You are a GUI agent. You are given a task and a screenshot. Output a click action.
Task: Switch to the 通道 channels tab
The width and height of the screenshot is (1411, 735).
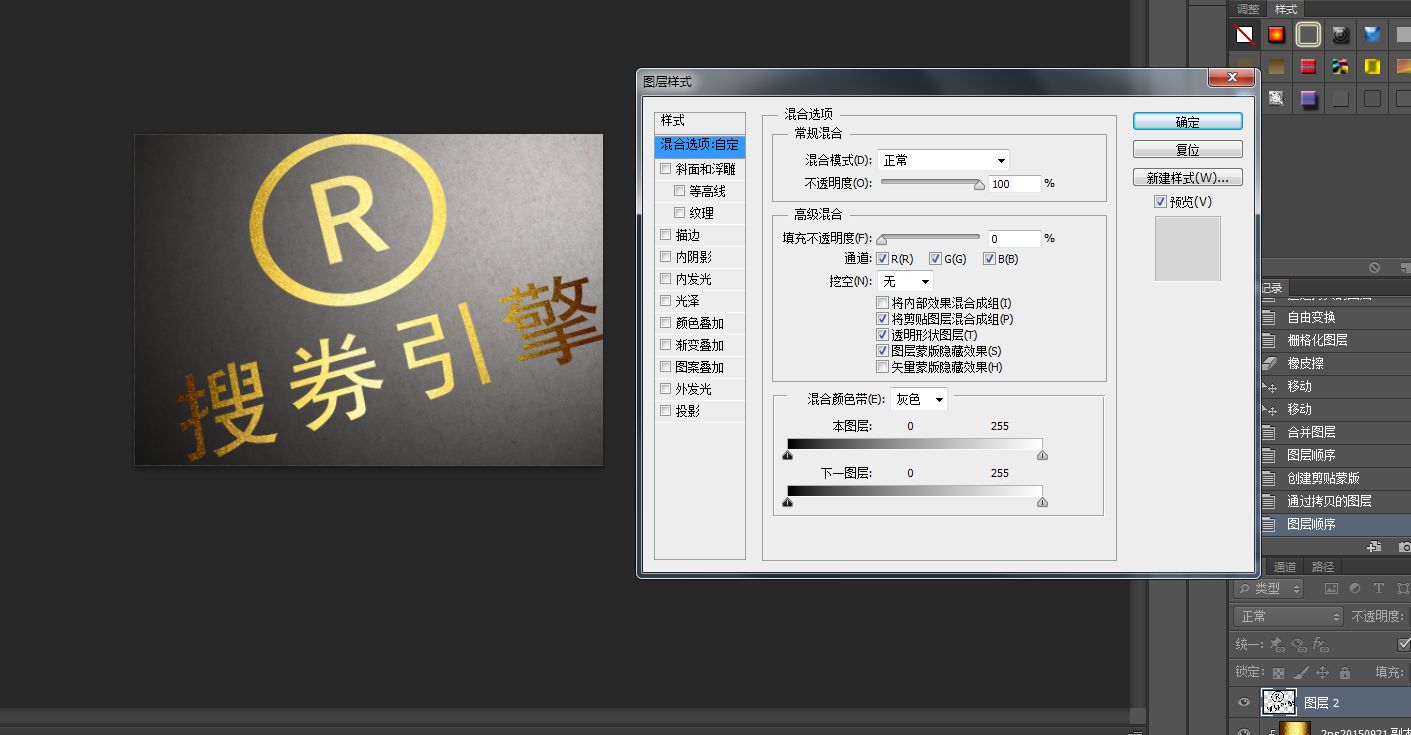click(1285, 567)
